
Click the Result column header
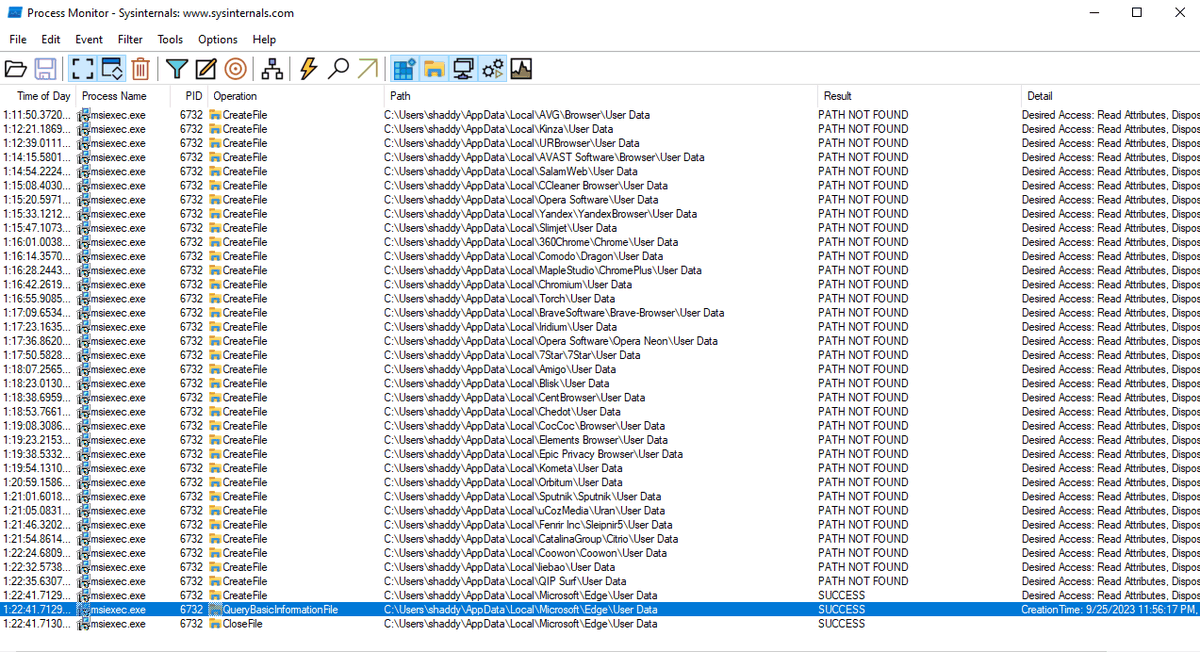[x=838, y=96]
